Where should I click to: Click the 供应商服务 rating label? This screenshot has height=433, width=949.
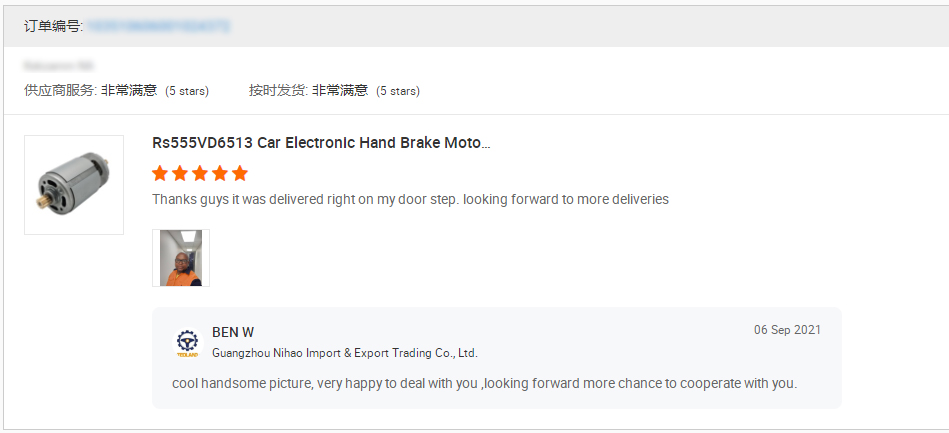click(x=60, y=90)
